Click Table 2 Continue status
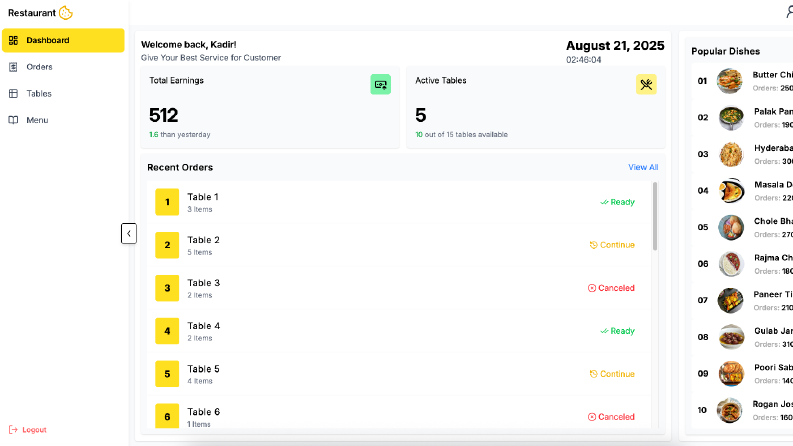Image resolution: width=793 pixels, height=446 pixels. [x=612, y=245]
